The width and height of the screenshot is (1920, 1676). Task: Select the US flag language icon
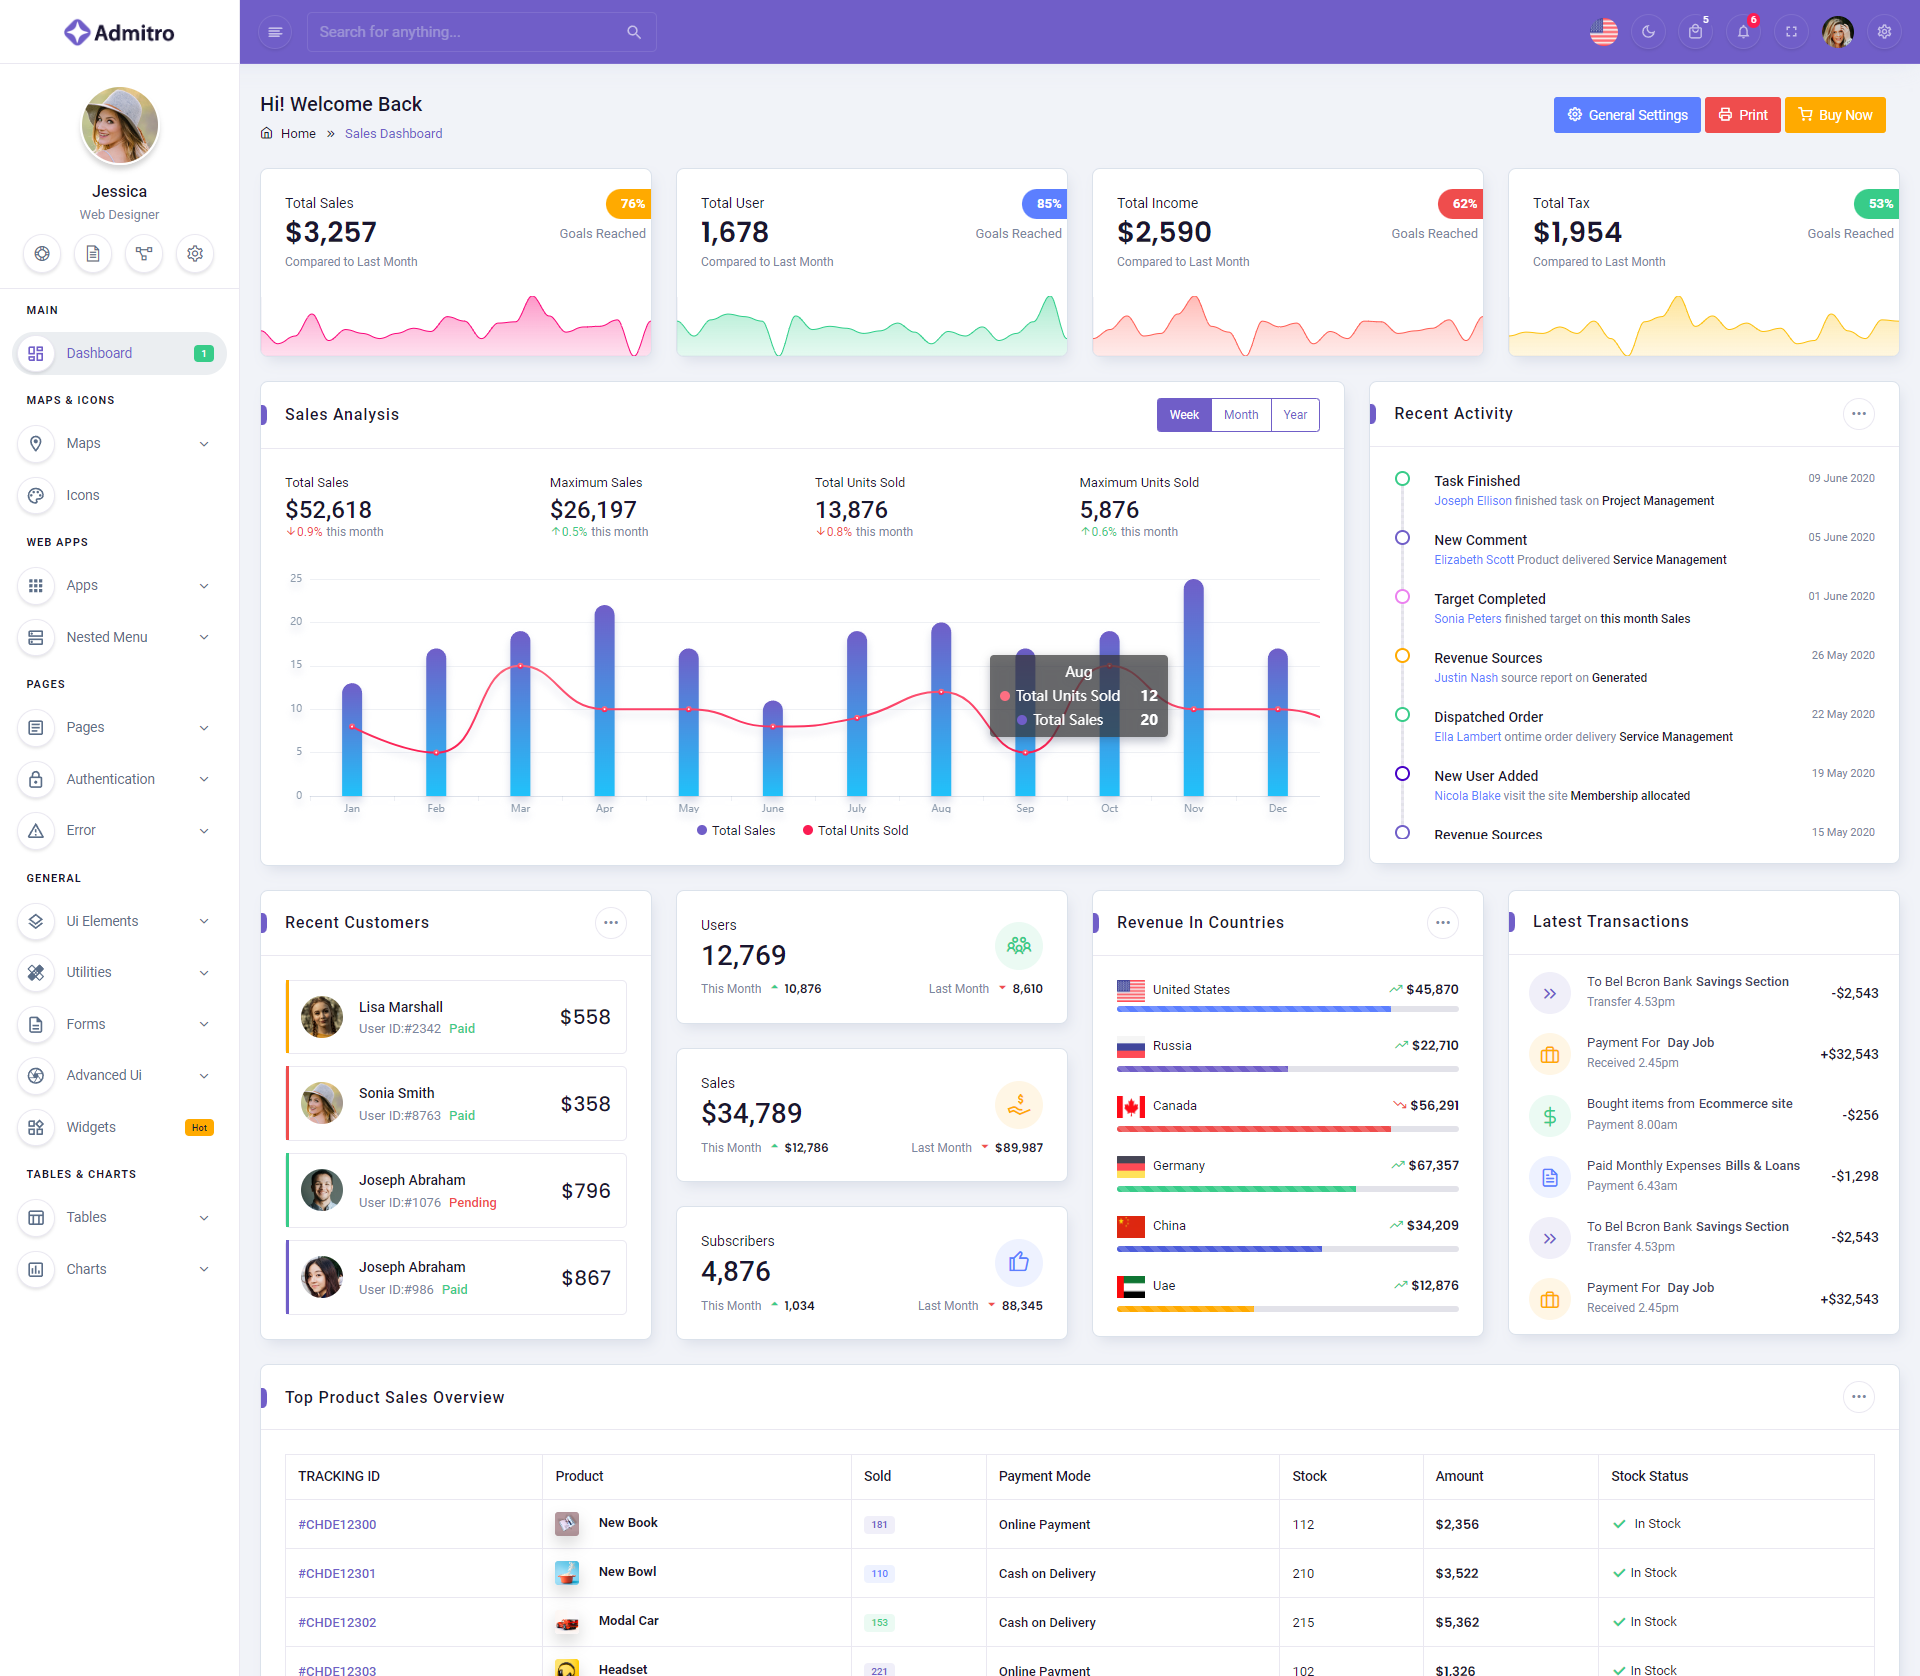[x=1603, y=32]
